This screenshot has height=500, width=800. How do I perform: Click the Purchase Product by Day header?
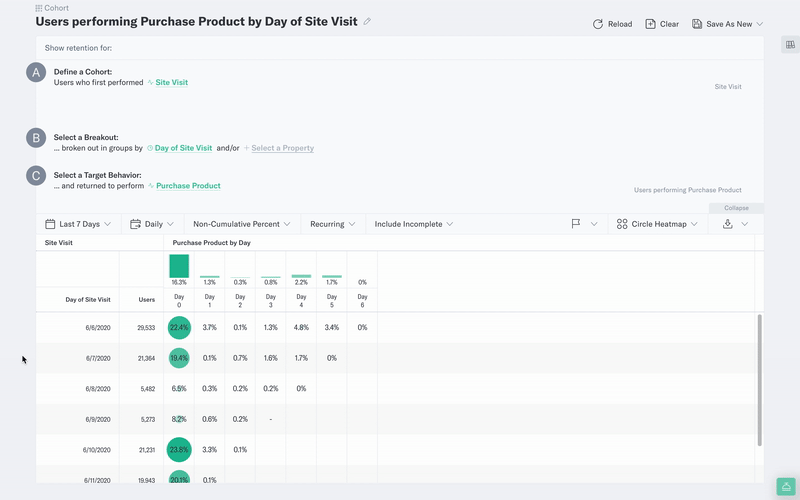coord(211,243)
